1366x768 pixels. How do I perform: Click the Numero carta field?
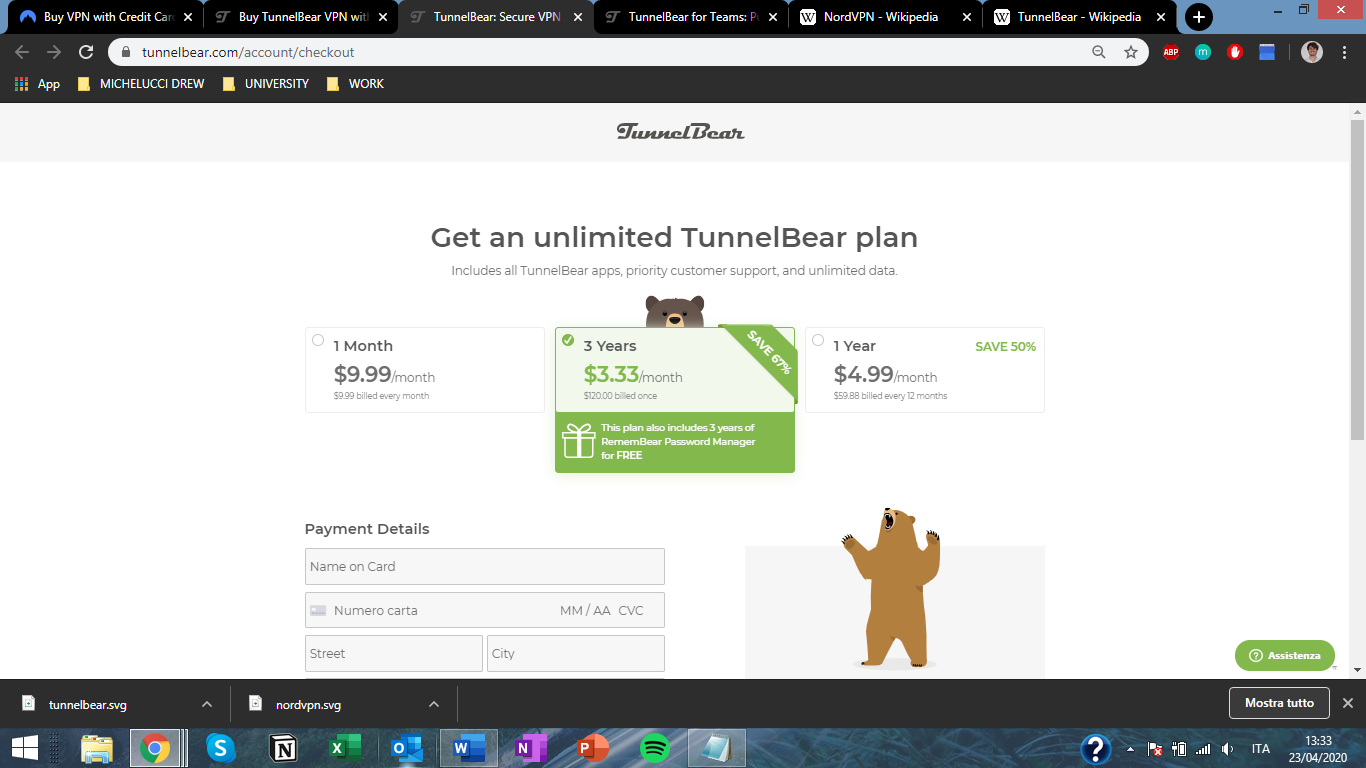click(x=485, y=610)
